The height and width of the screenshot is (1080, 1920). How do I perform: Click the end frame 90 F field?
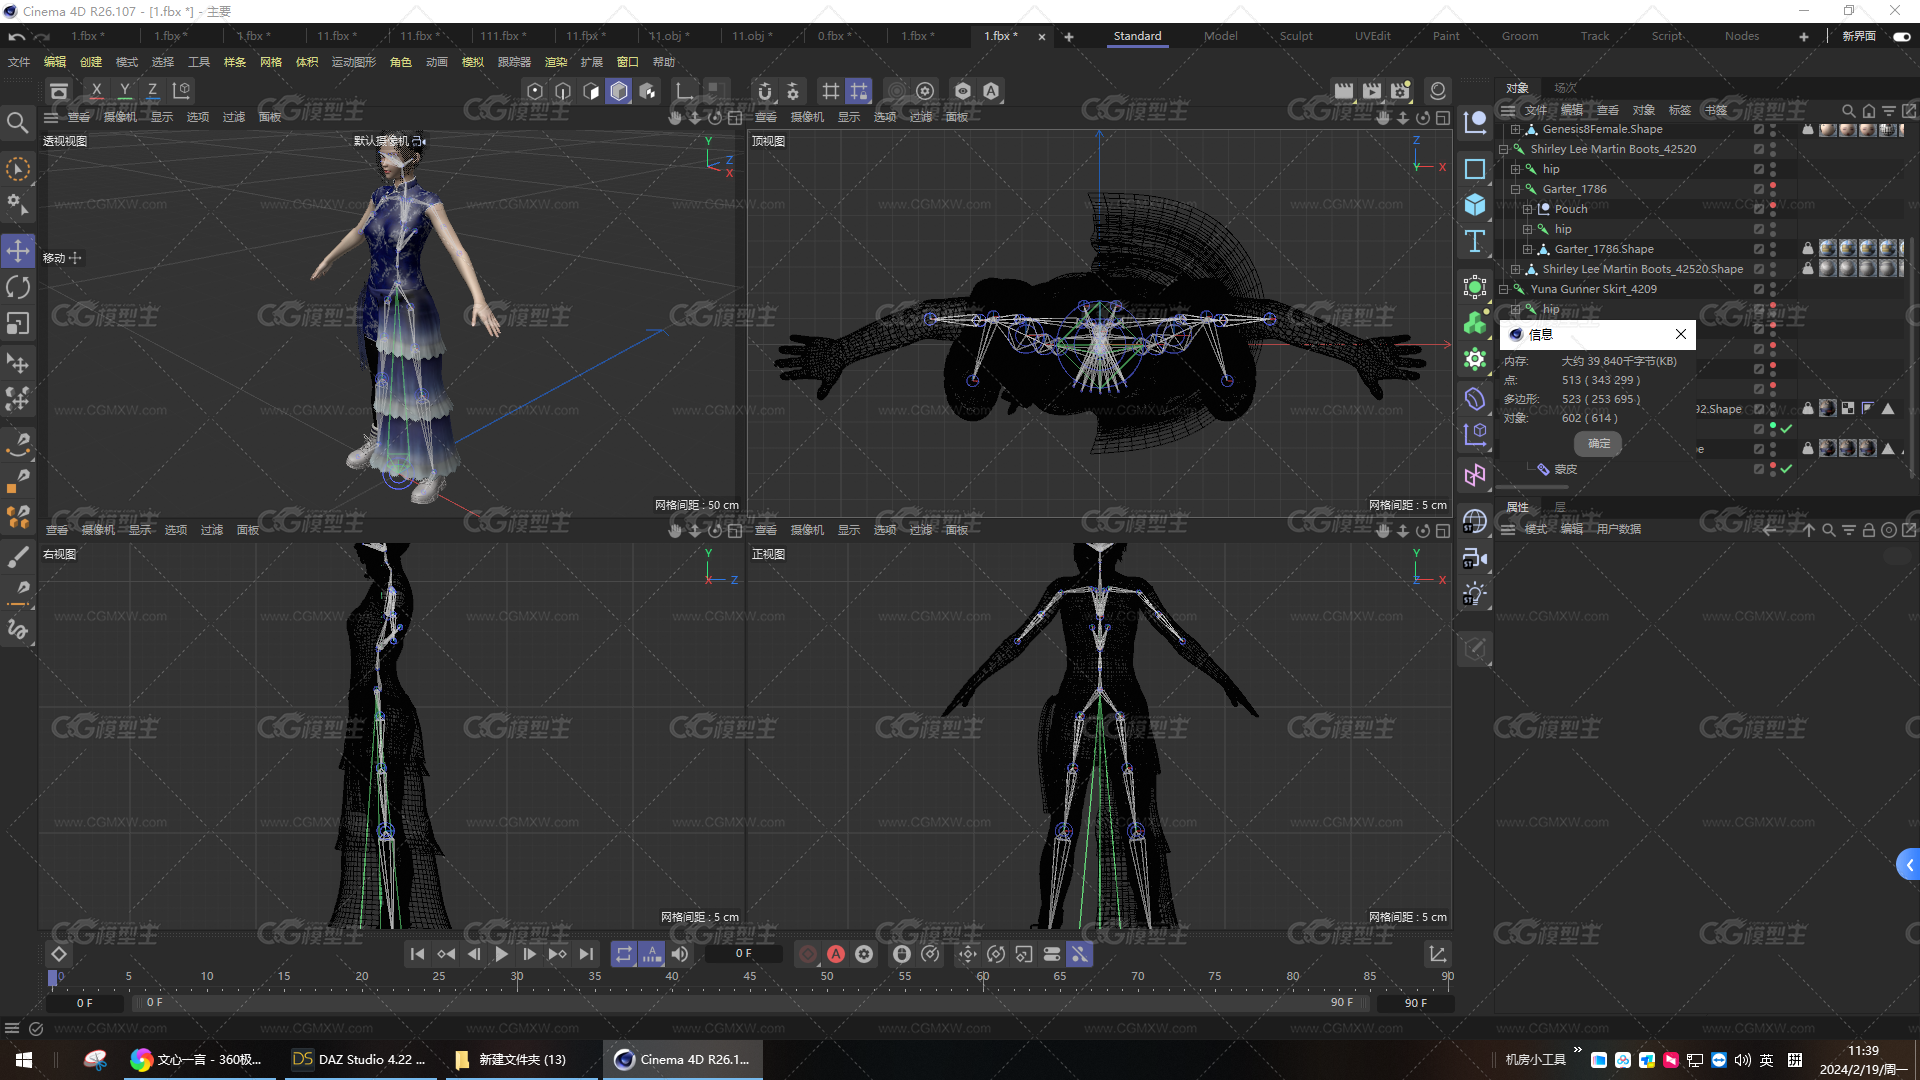pos(1415,1002)
